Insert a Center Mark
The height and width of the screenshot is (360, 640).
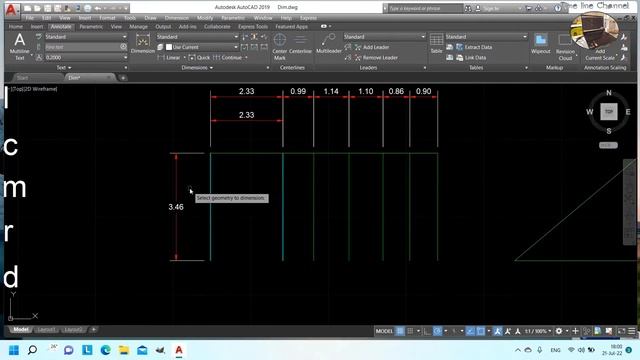coord(280,47)
